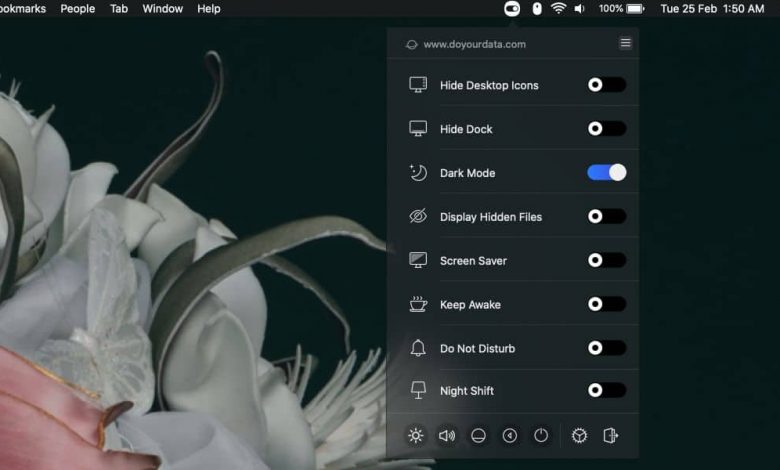Screen dimensions: 780x470
Task: Turn on the Screen Saver switch
Action: tap(606, 260)
